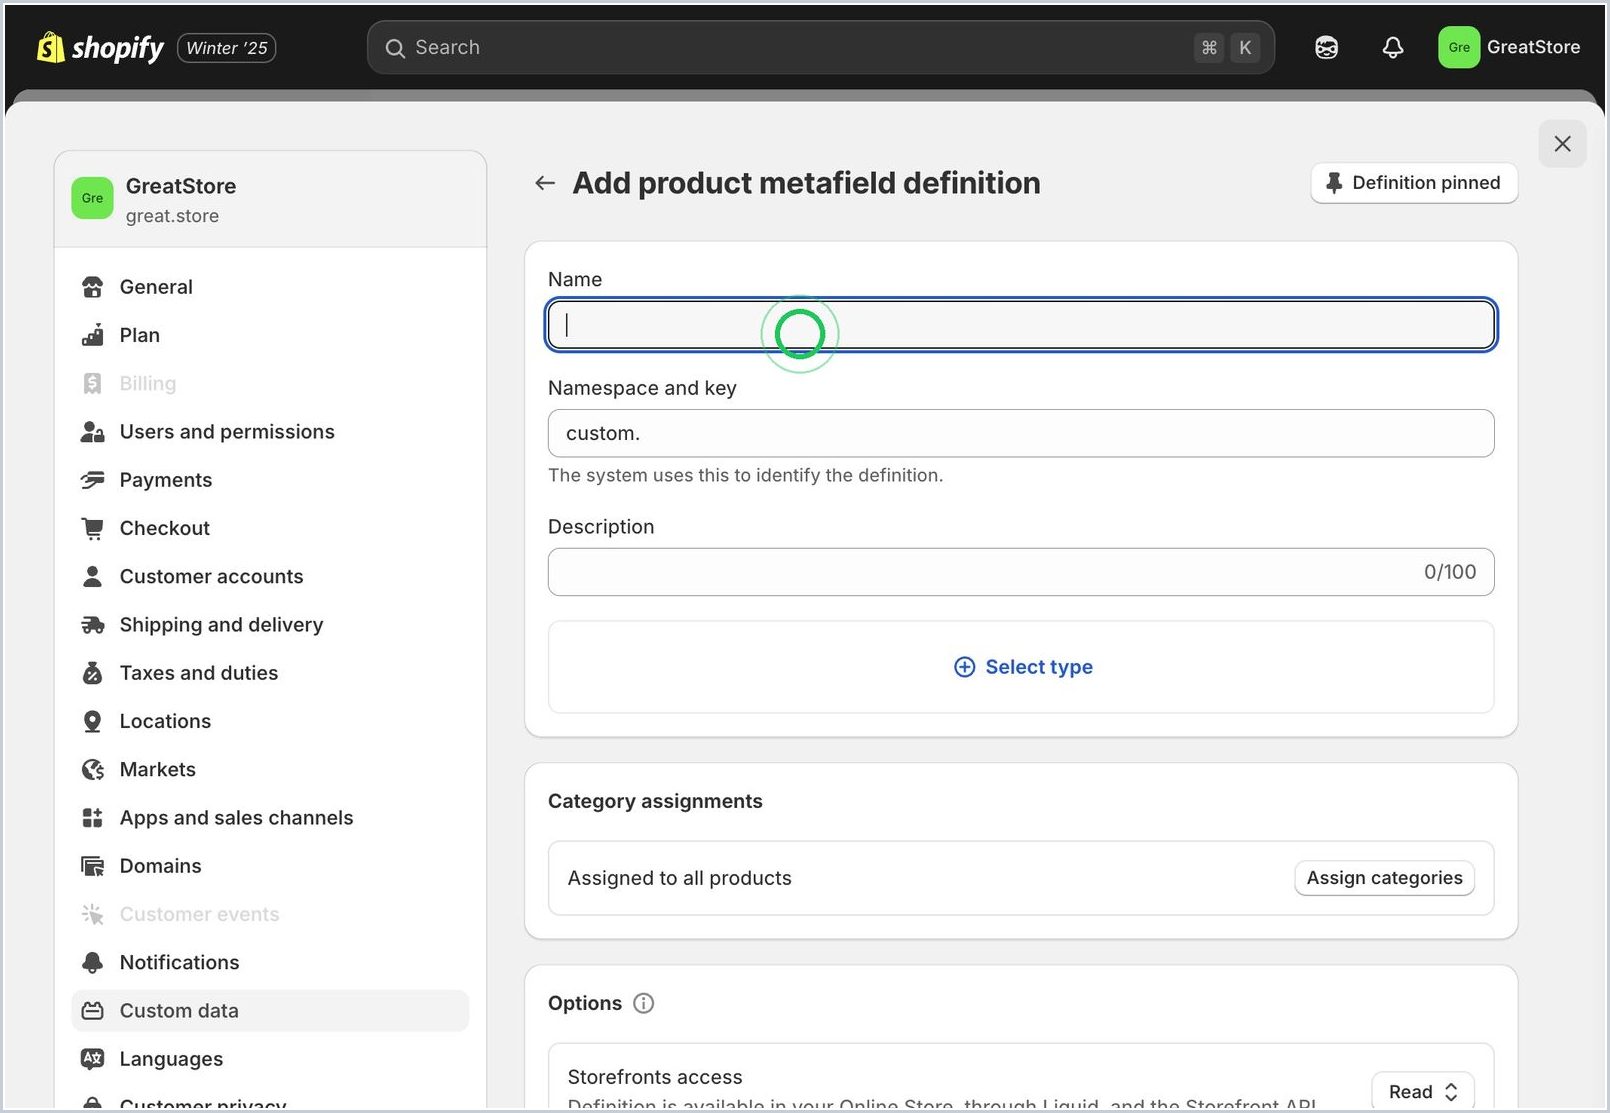Click the Apps and sales channels icon
Screen dimensions: 1610x1113
(x=93, y=818)
